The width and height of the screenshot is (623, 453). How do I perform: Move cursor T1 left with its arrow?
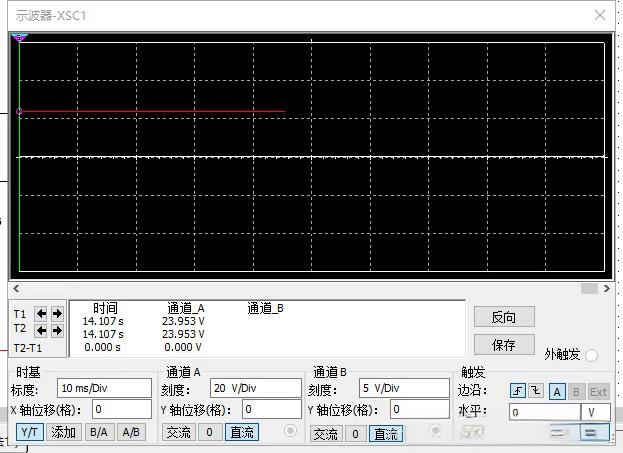point(41,314)
